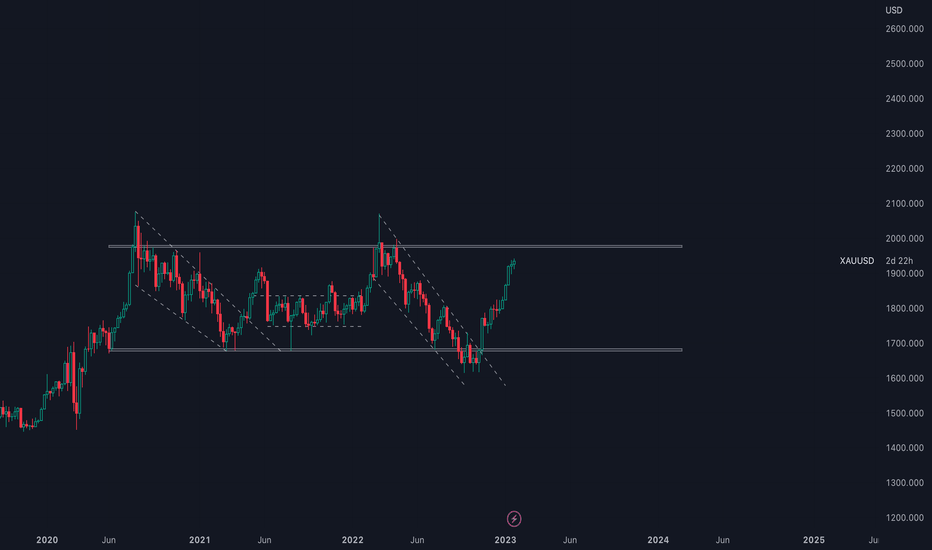This screenshot has width=932, height=550.
Task: Click the Jun label between 2020 and 2021
Action: tap(109, 540)
